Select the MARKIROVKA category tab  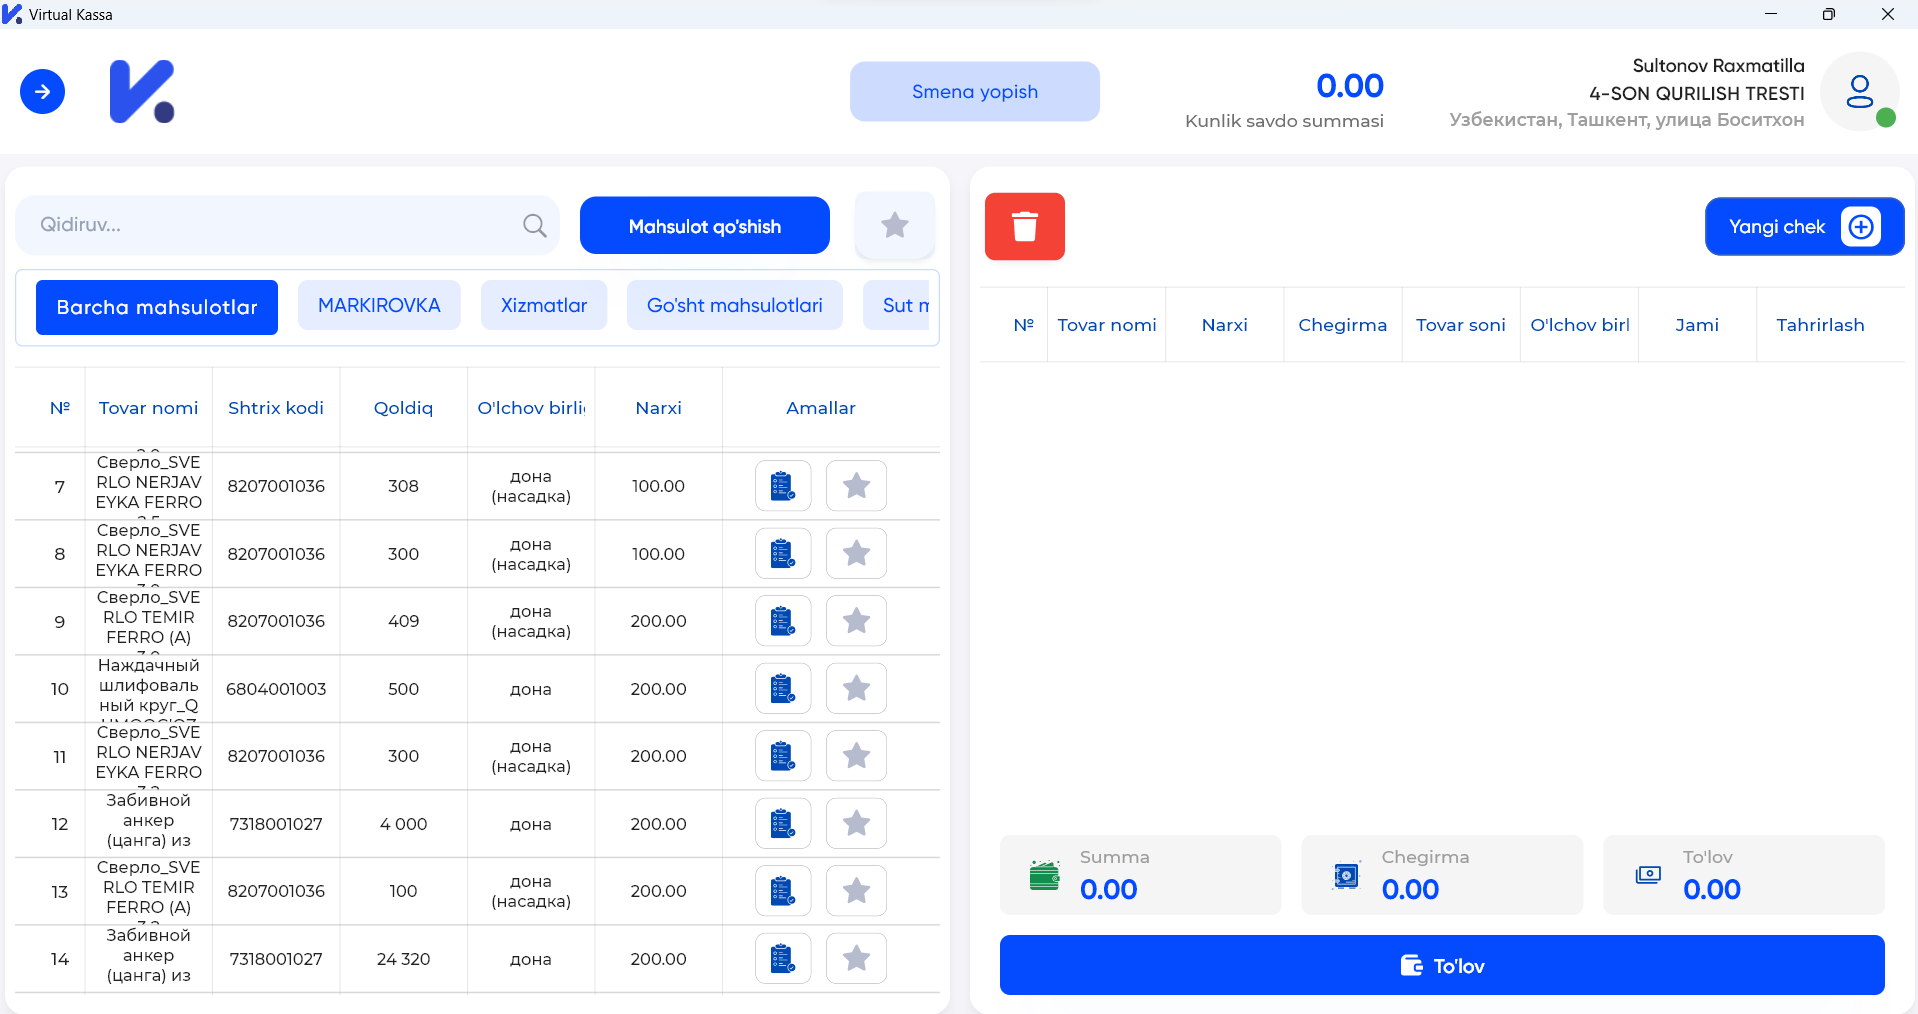pyautogui.click(x=379, y=306)
